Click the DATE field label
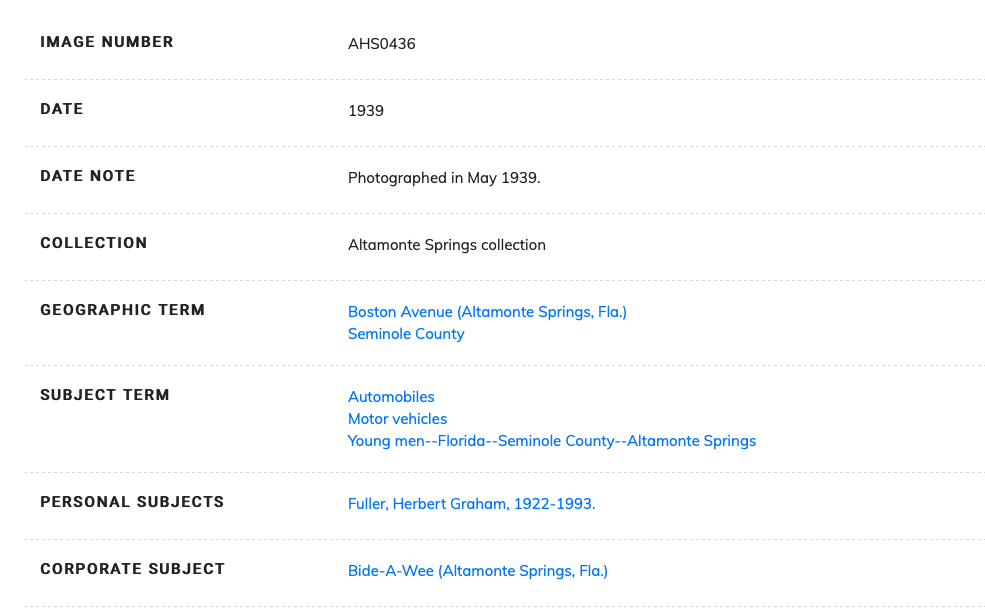The image size is (985, 609). click(x=62, y=109)
